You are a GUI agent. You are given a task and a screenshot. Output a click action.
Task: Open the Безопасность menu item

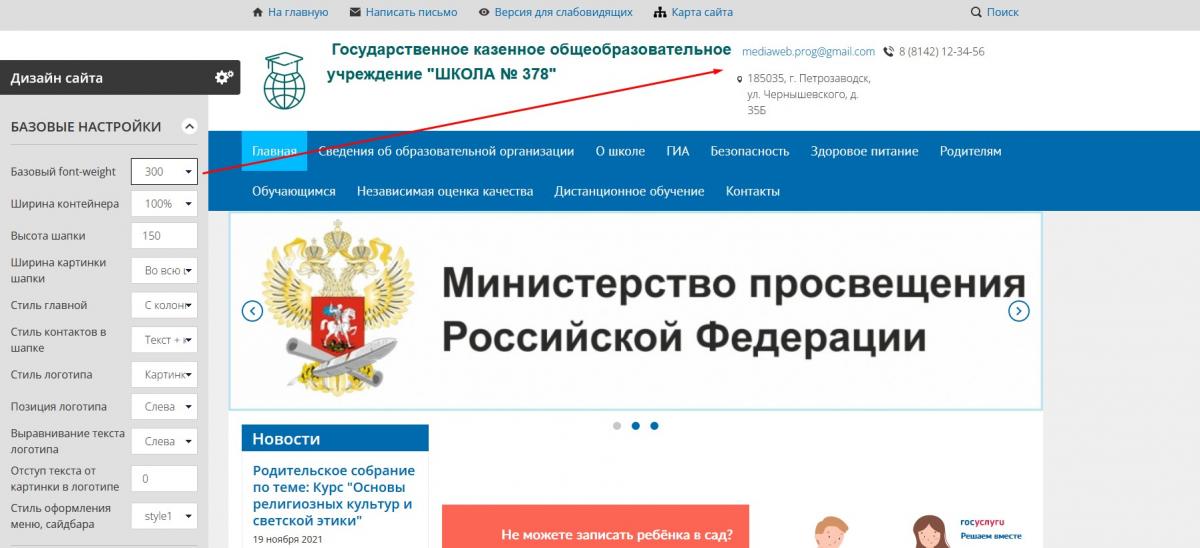coord(750,151)
